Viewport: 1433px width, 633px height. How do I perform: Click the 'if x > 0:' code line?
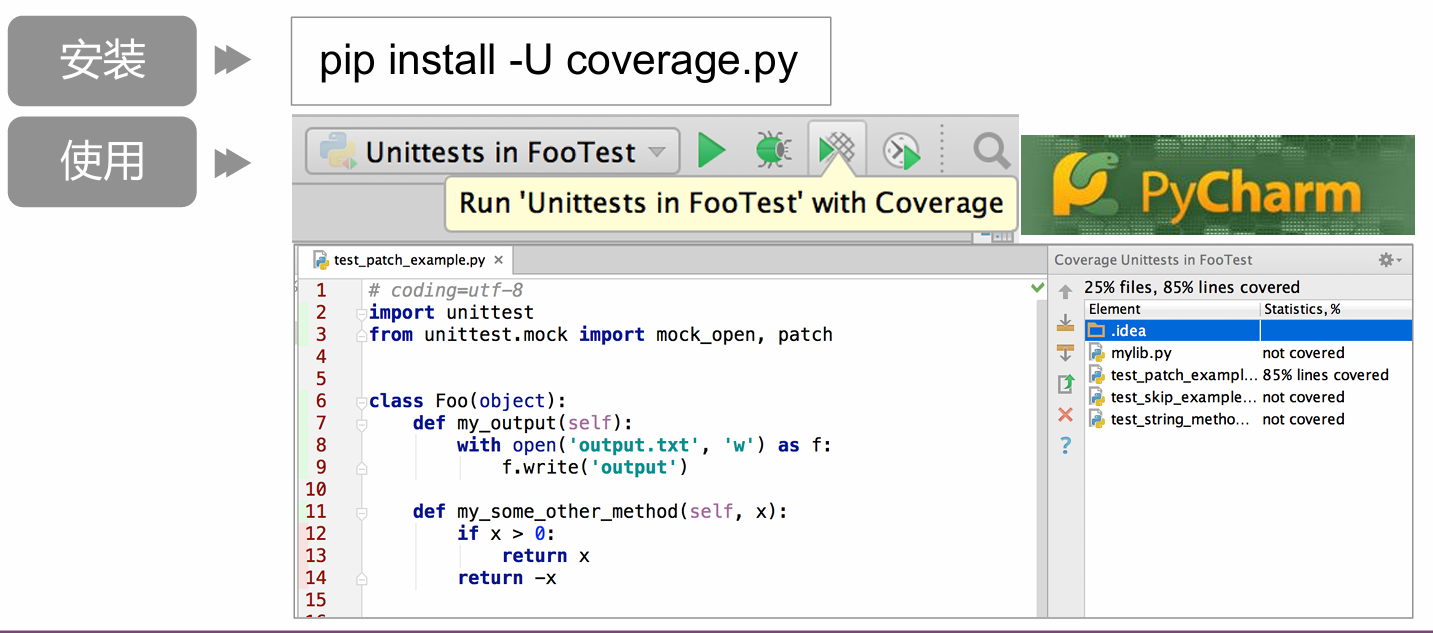[x=506, y=534]
